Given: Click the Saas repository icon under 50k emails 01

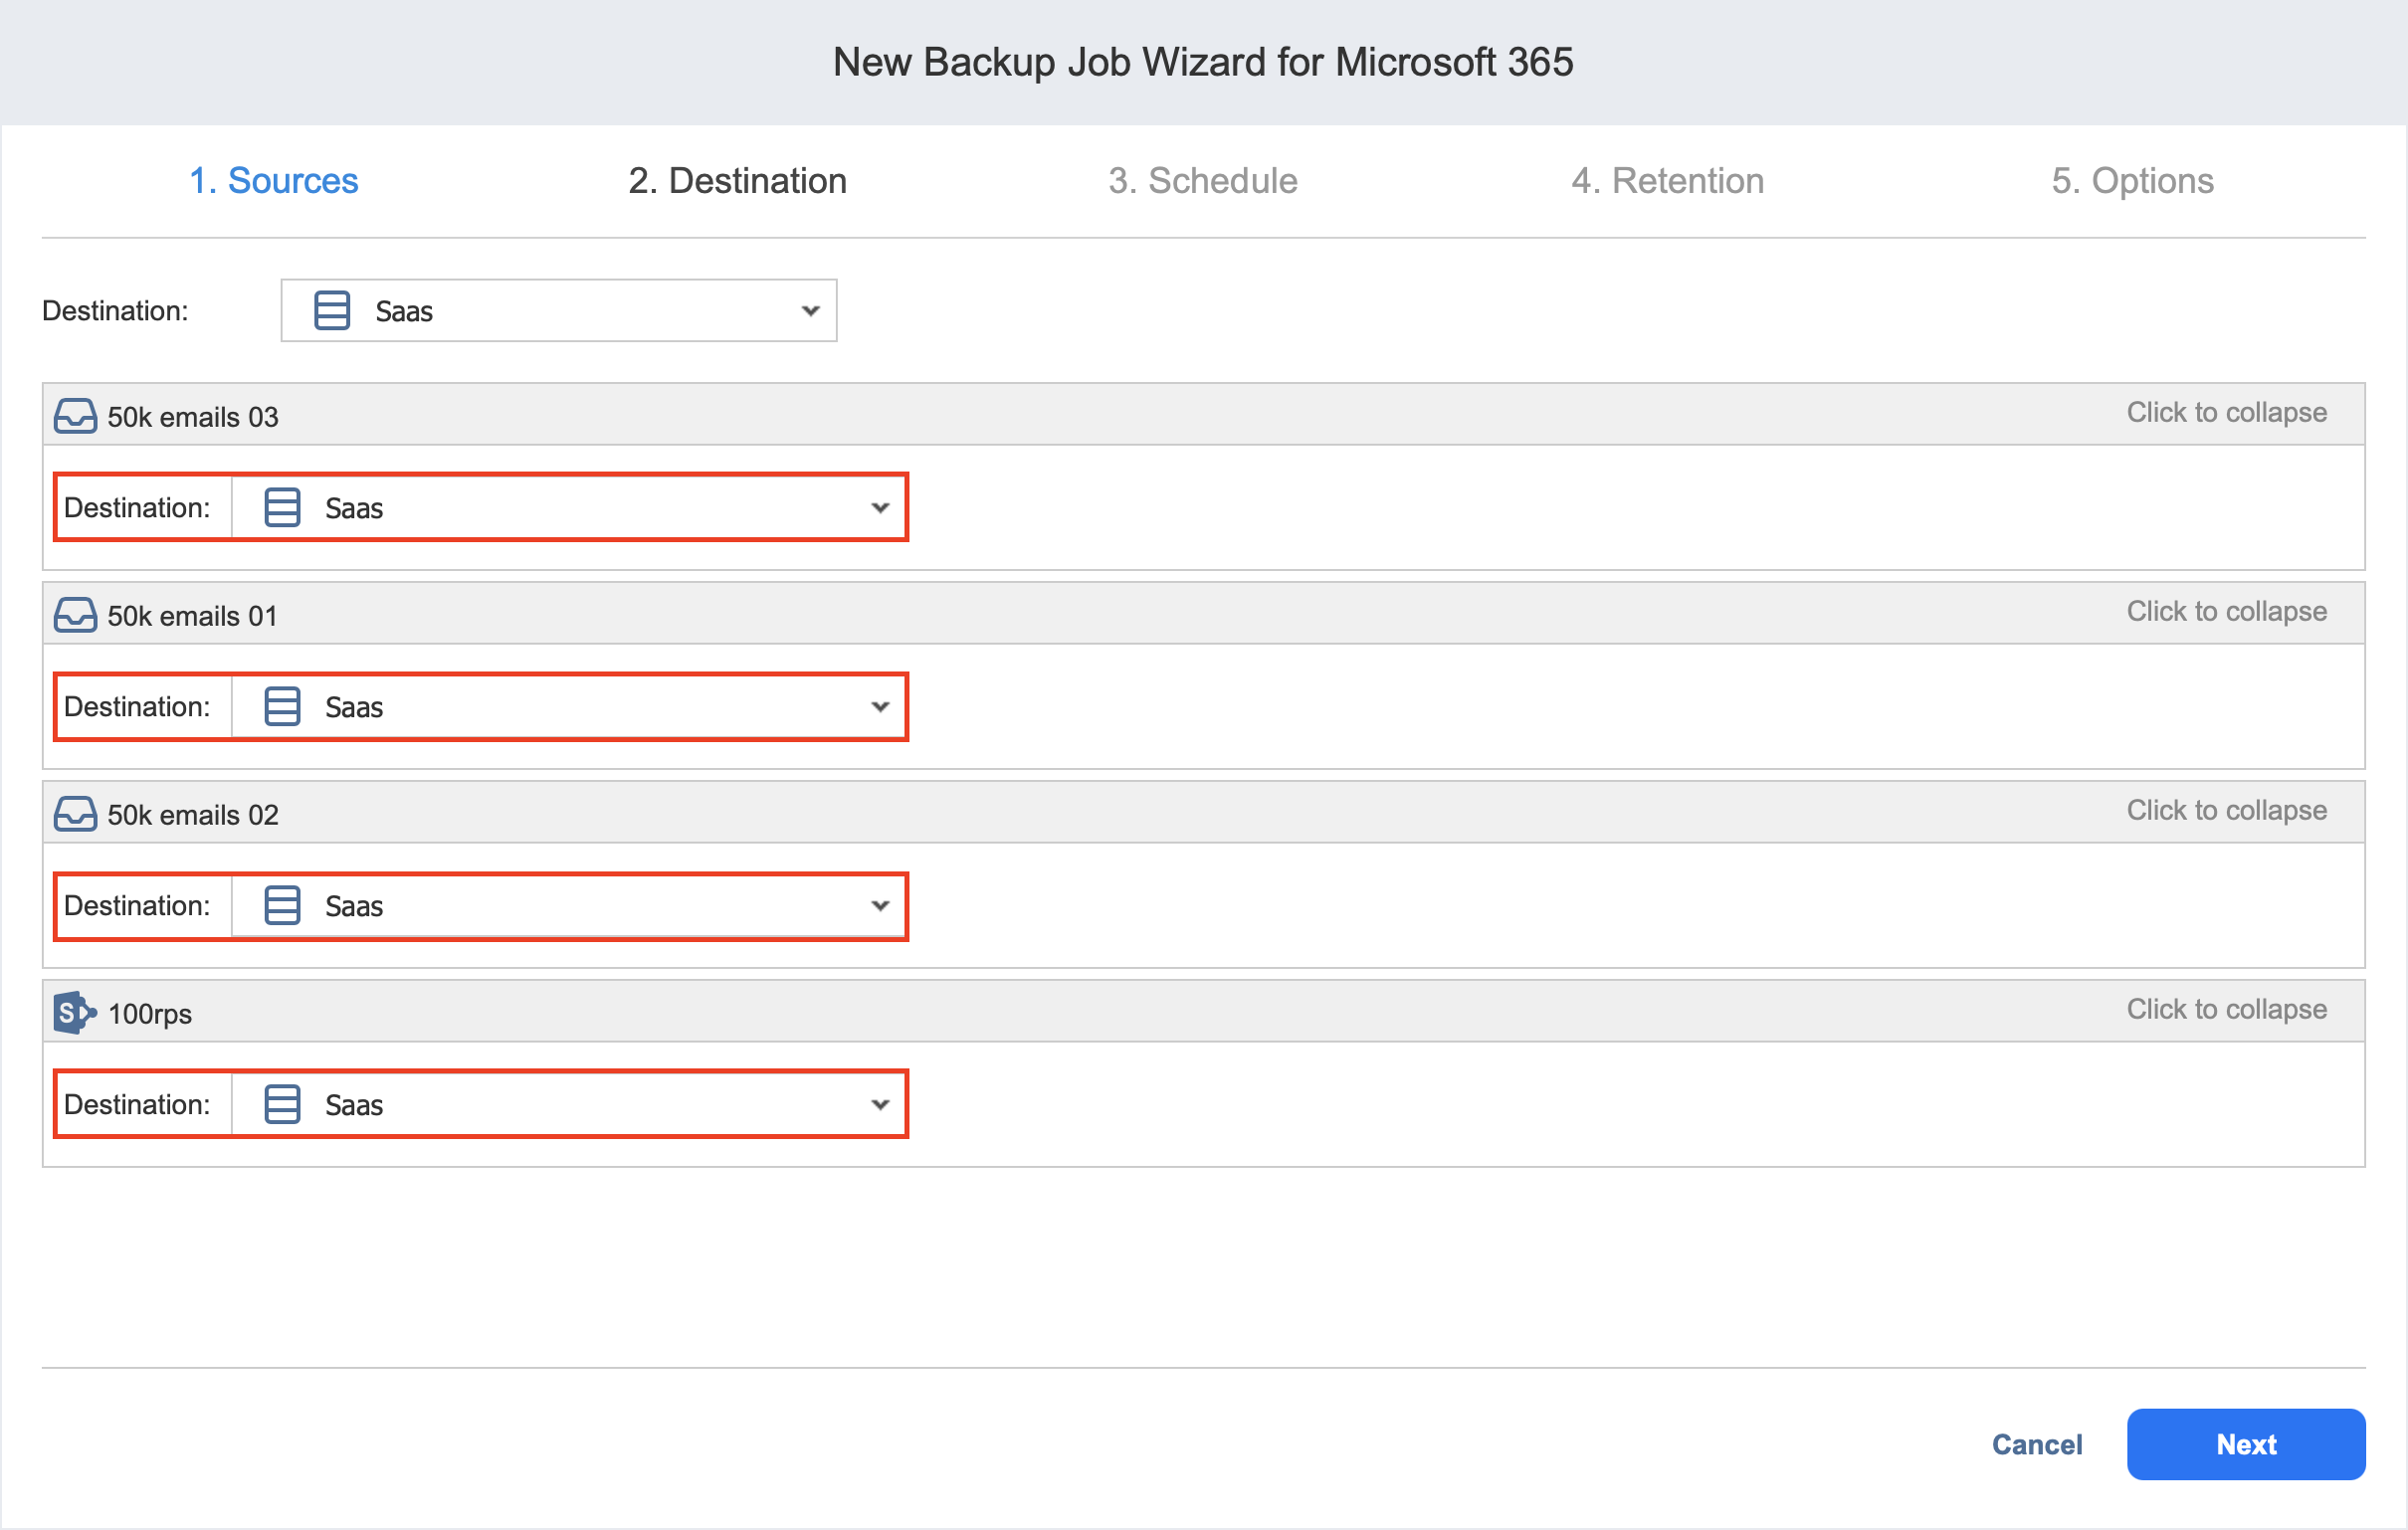Looking at the screenshot, I should click(282, 706).
